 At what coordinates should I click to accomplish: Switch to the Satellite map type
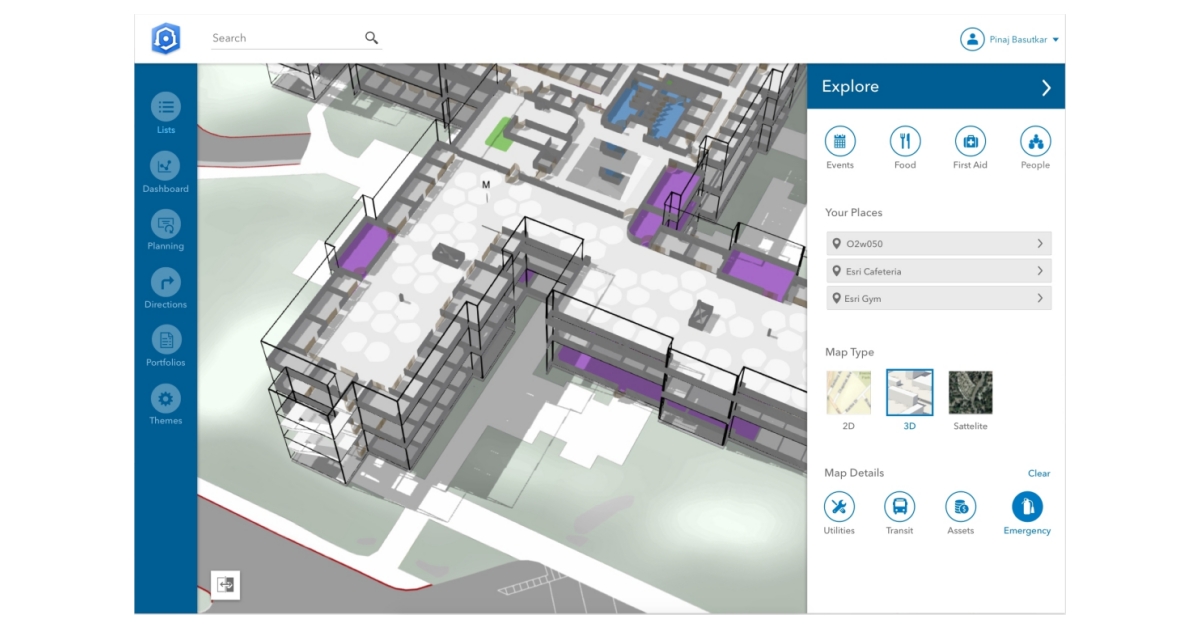coord(969,392)
